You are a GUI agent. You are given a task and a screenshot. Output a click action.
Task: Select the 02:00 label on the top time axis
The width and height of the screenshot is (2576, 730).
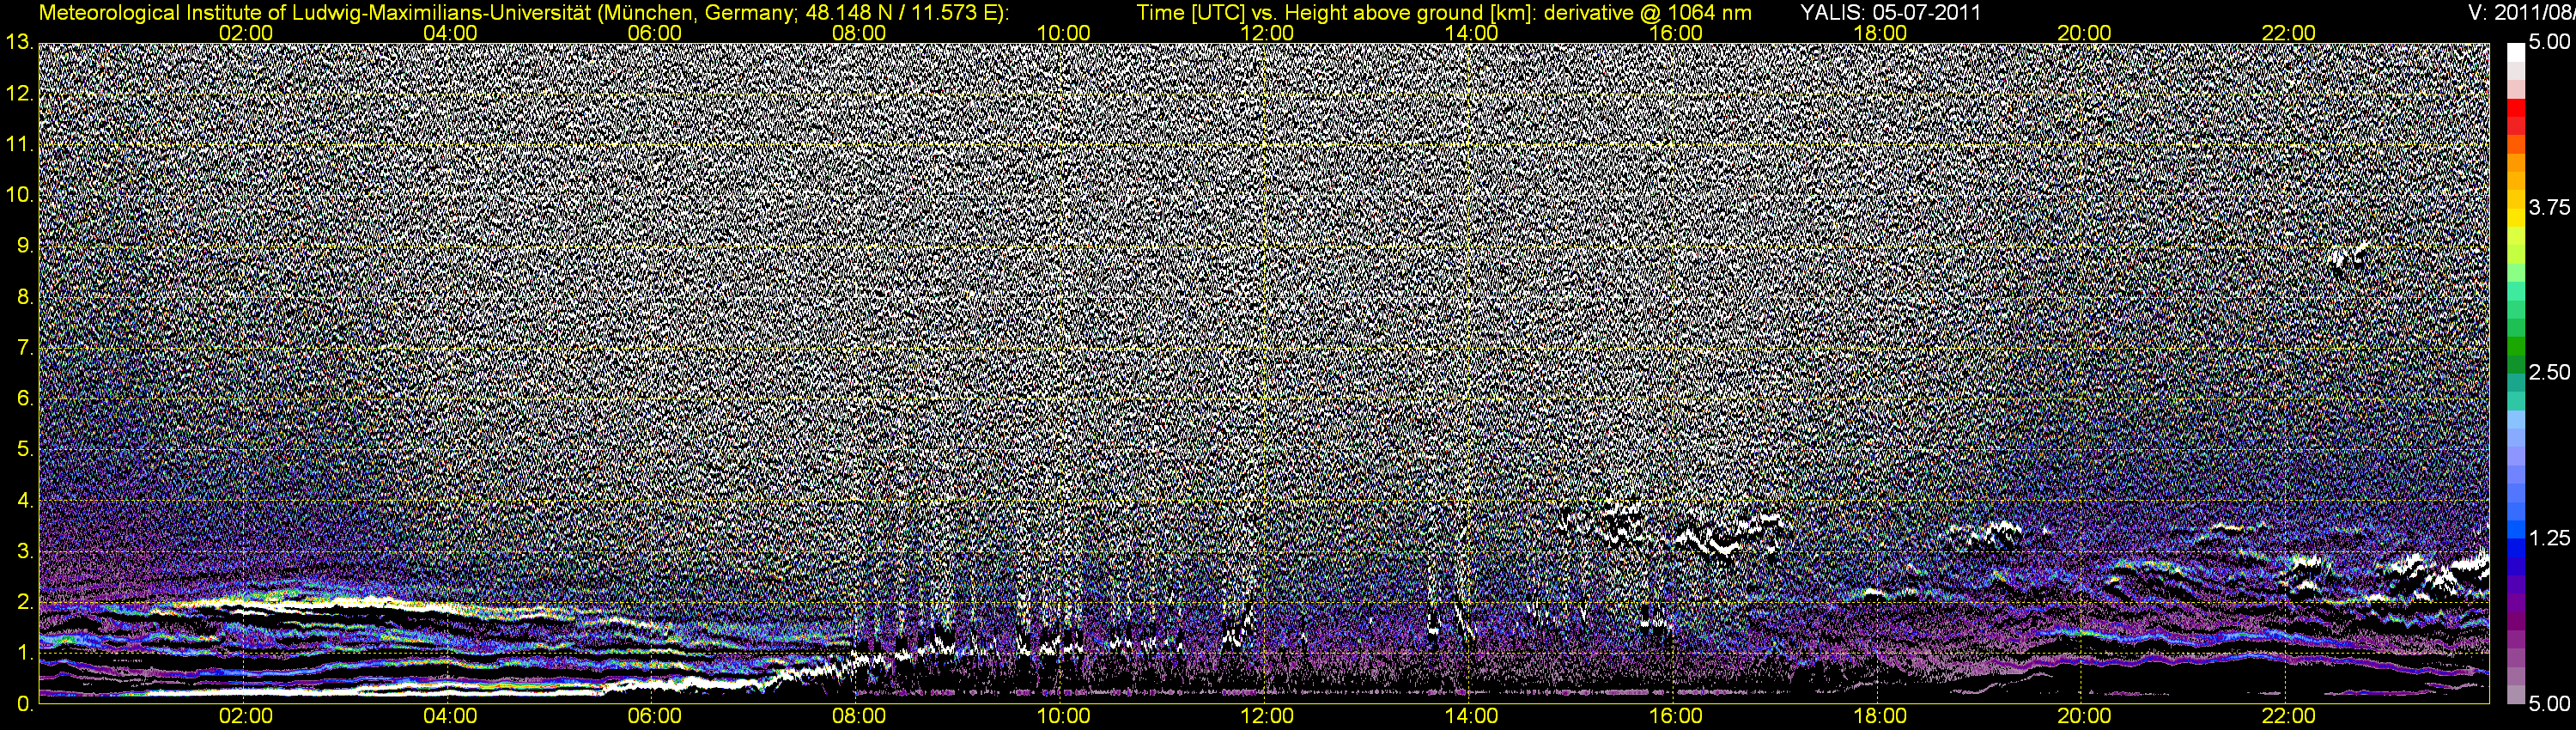point(246,33)
